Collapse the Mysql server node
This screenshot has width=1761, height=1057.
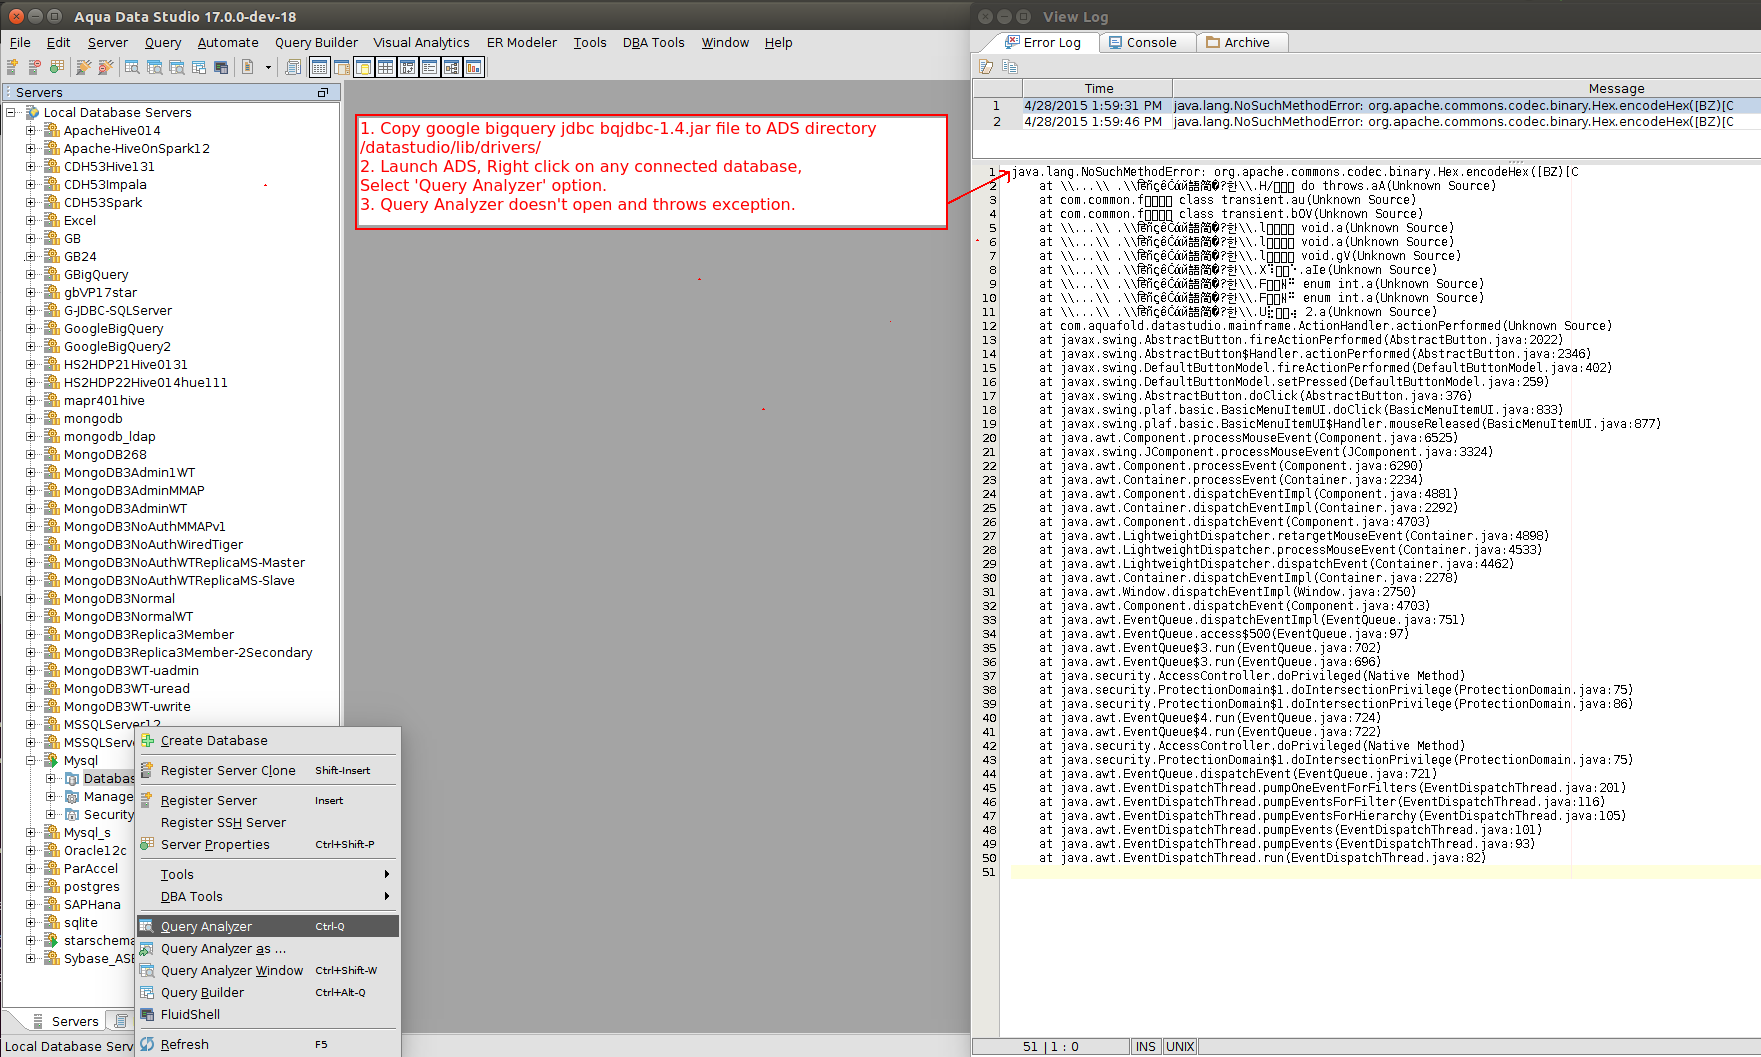point(31,760)
